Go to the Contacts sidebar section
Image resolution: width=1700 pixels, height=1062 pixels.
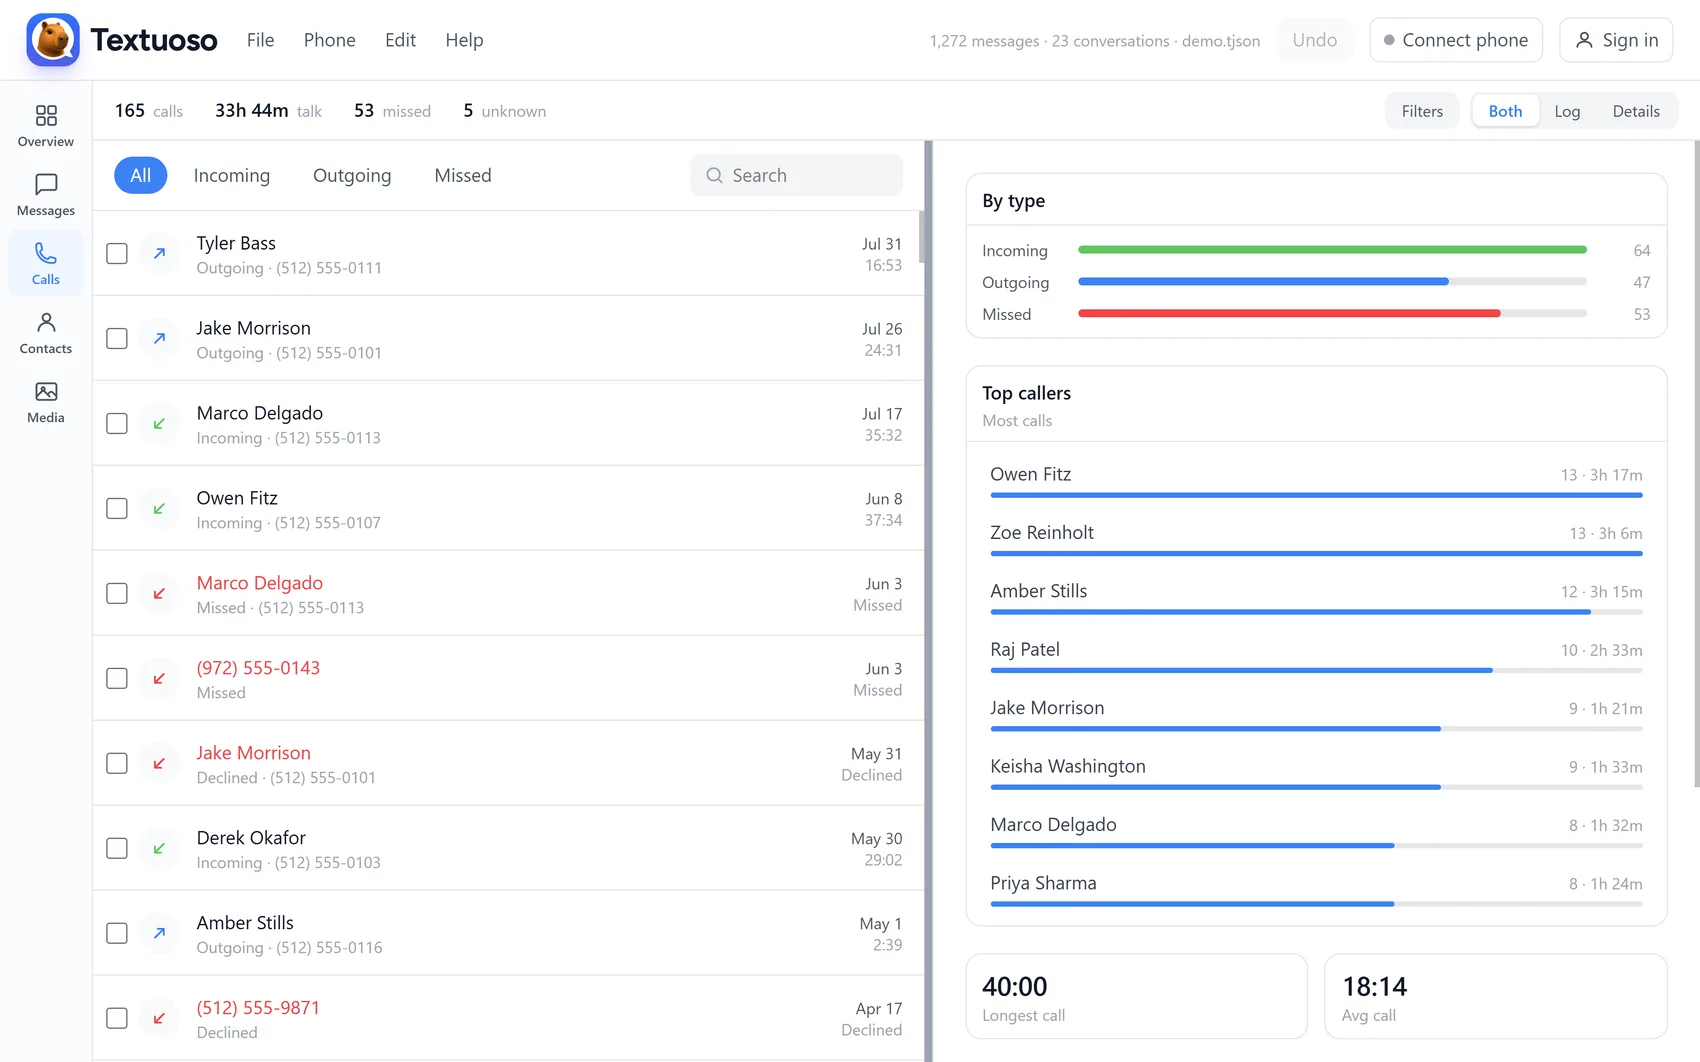click(46, 333)
